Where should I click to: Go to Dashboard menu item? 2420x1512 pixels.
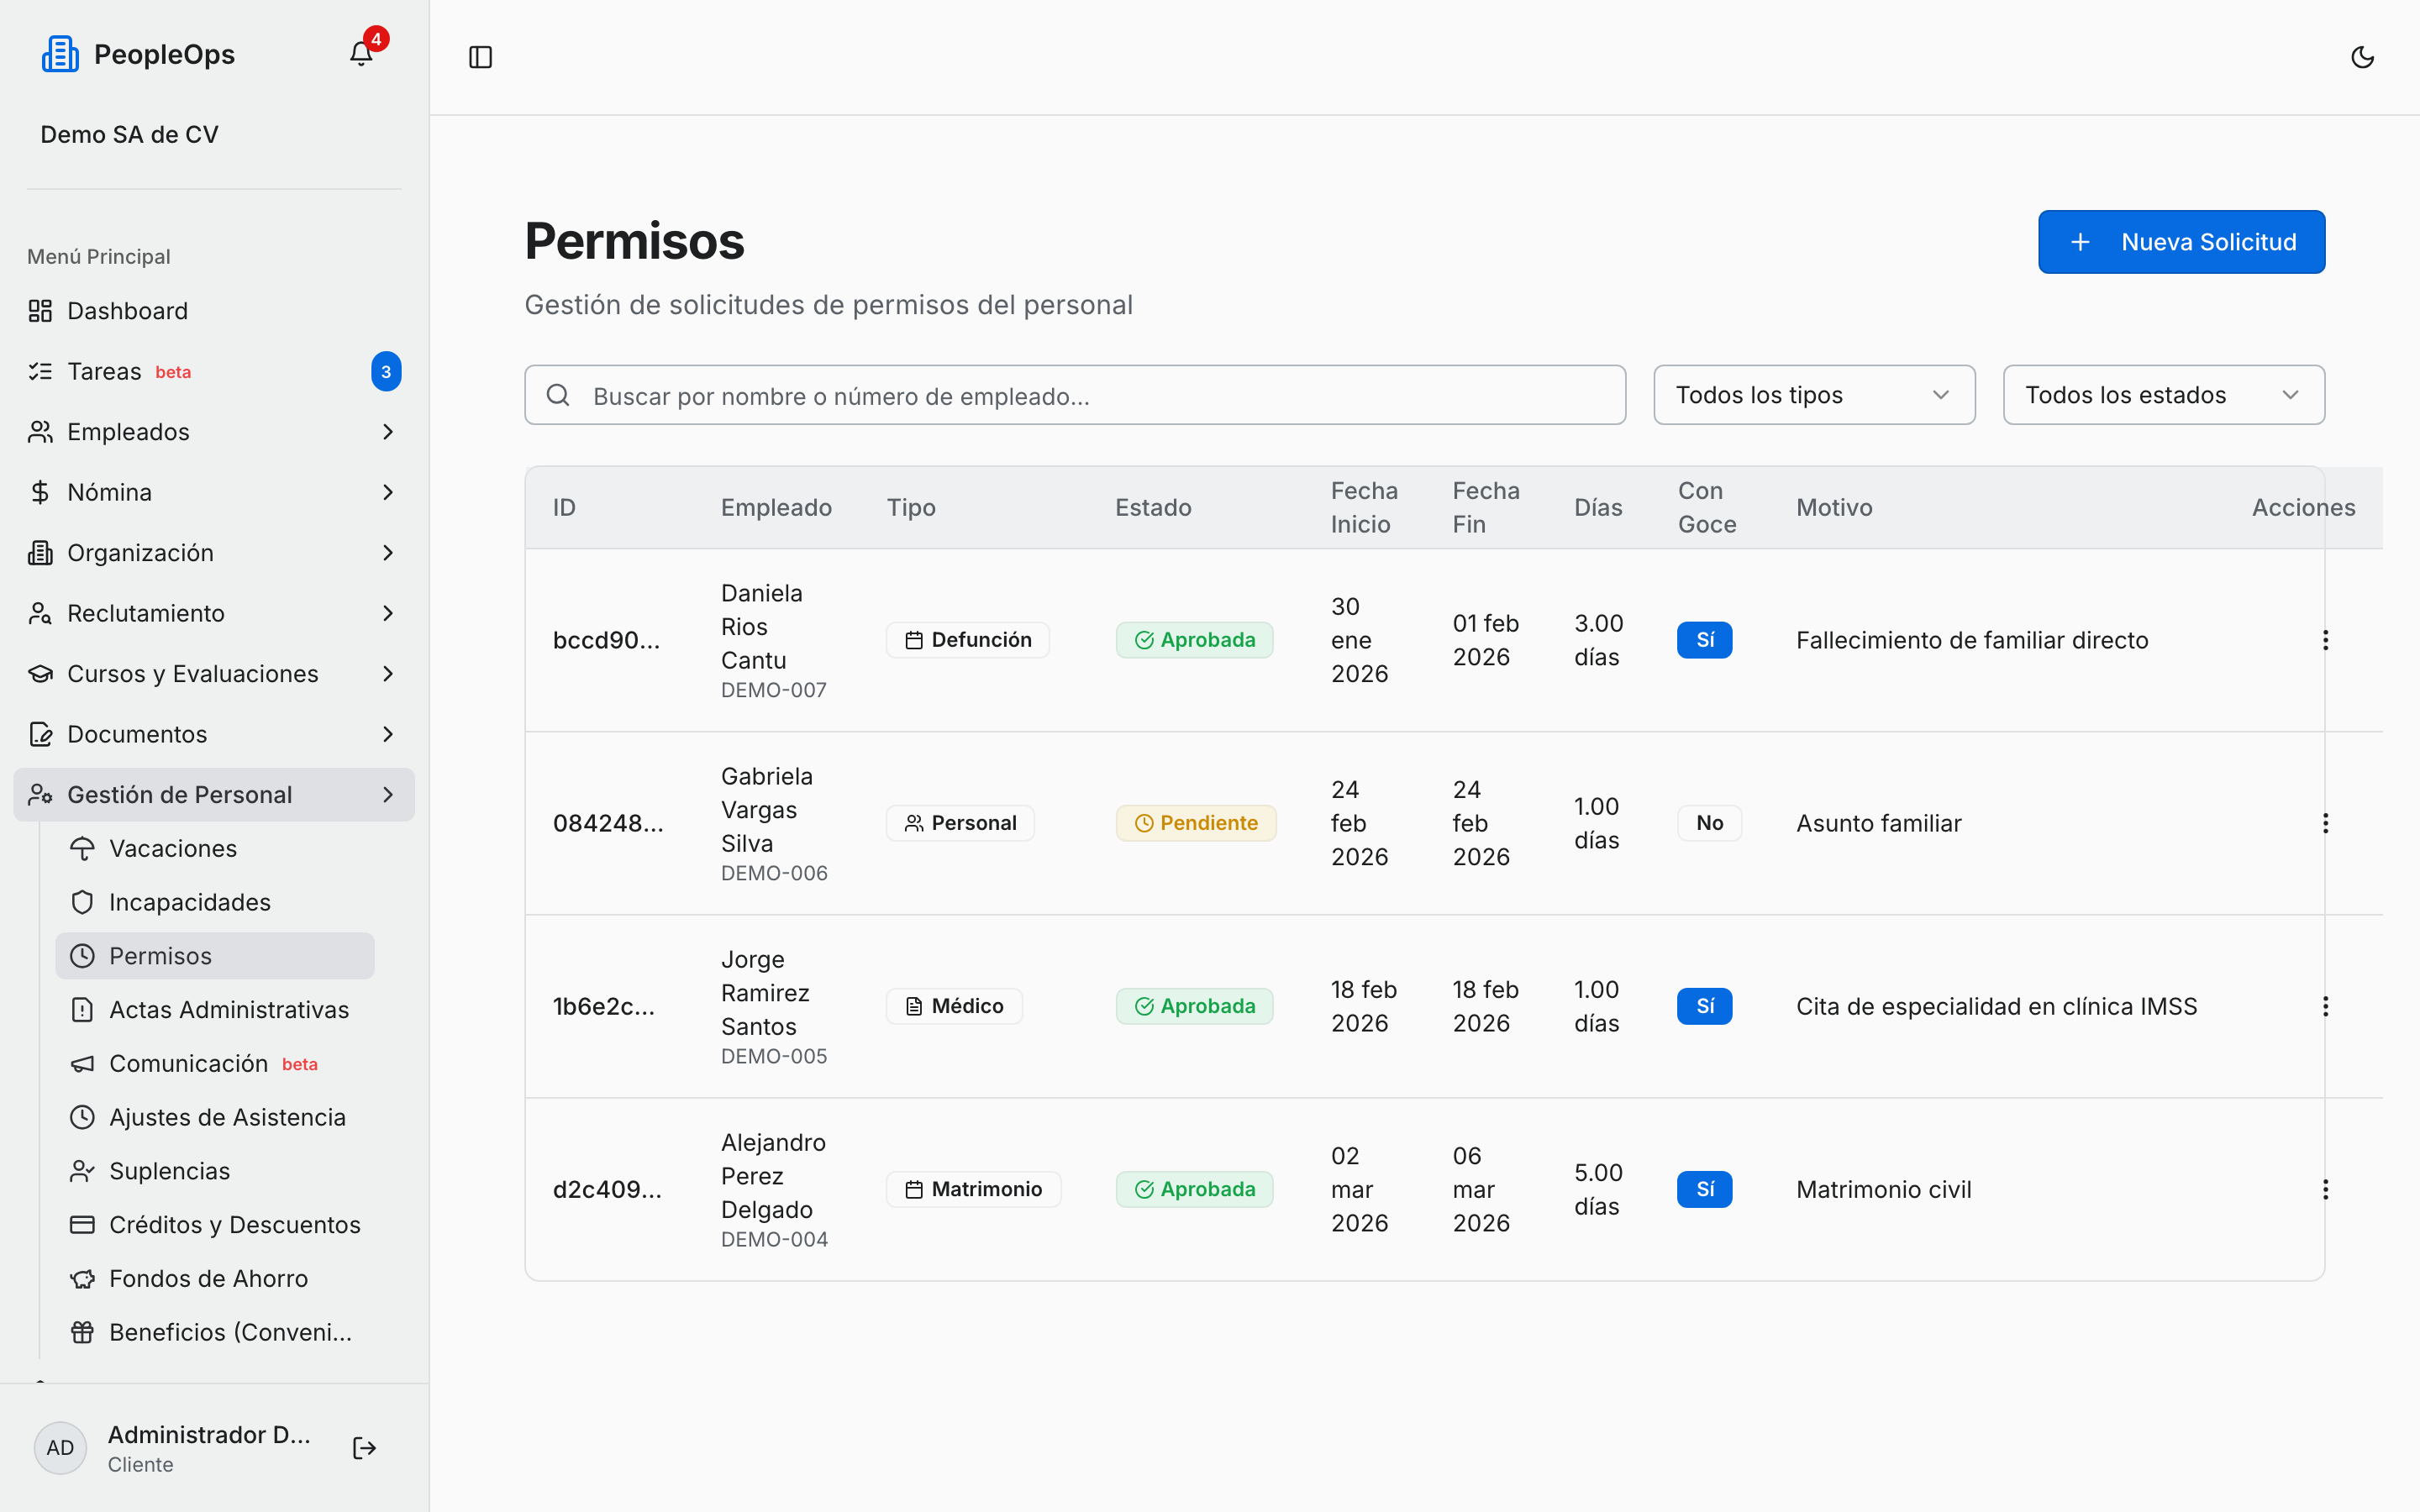pyautogui.click(x=214, y=311)
